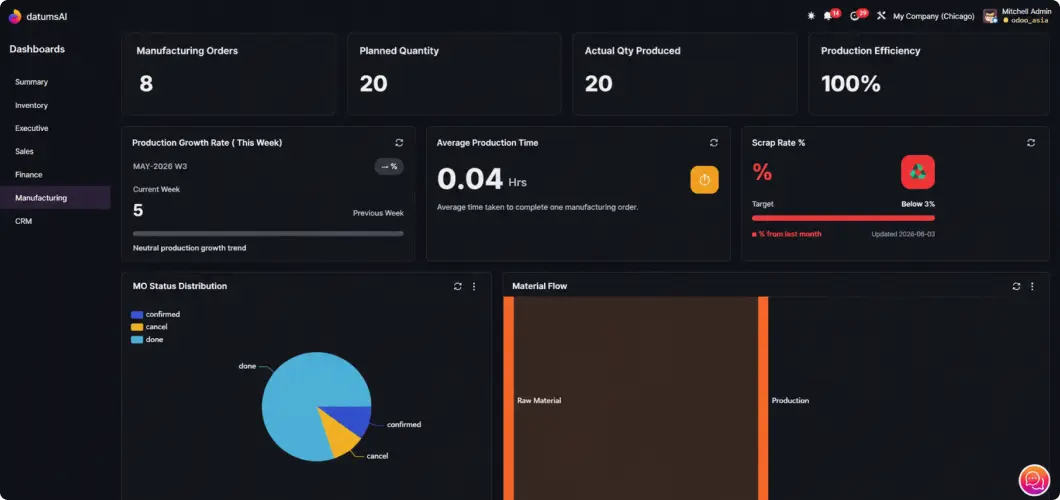
Task: Refresh the Material Flow chart
Action: point(1016,286)
